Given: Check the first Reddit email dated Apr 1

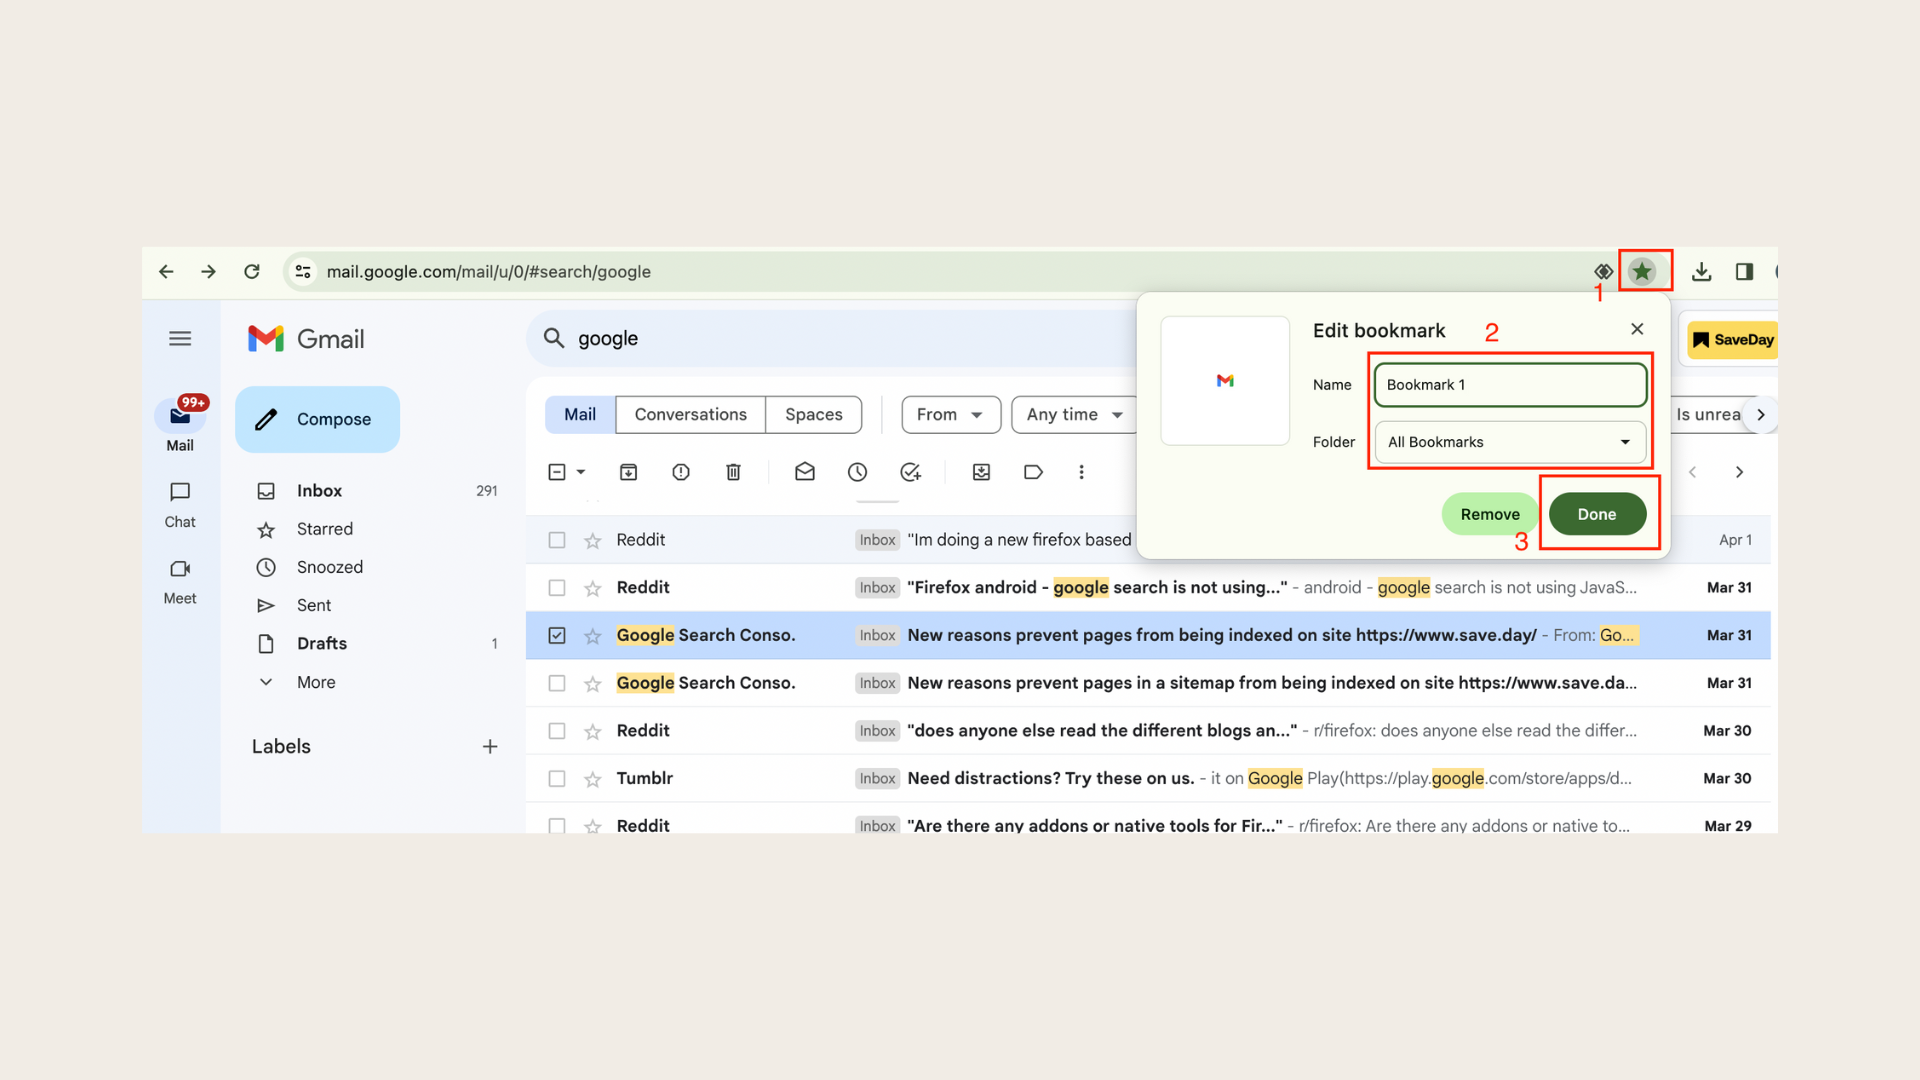Looking at the screenshot, I should click(x=557, y=540).
